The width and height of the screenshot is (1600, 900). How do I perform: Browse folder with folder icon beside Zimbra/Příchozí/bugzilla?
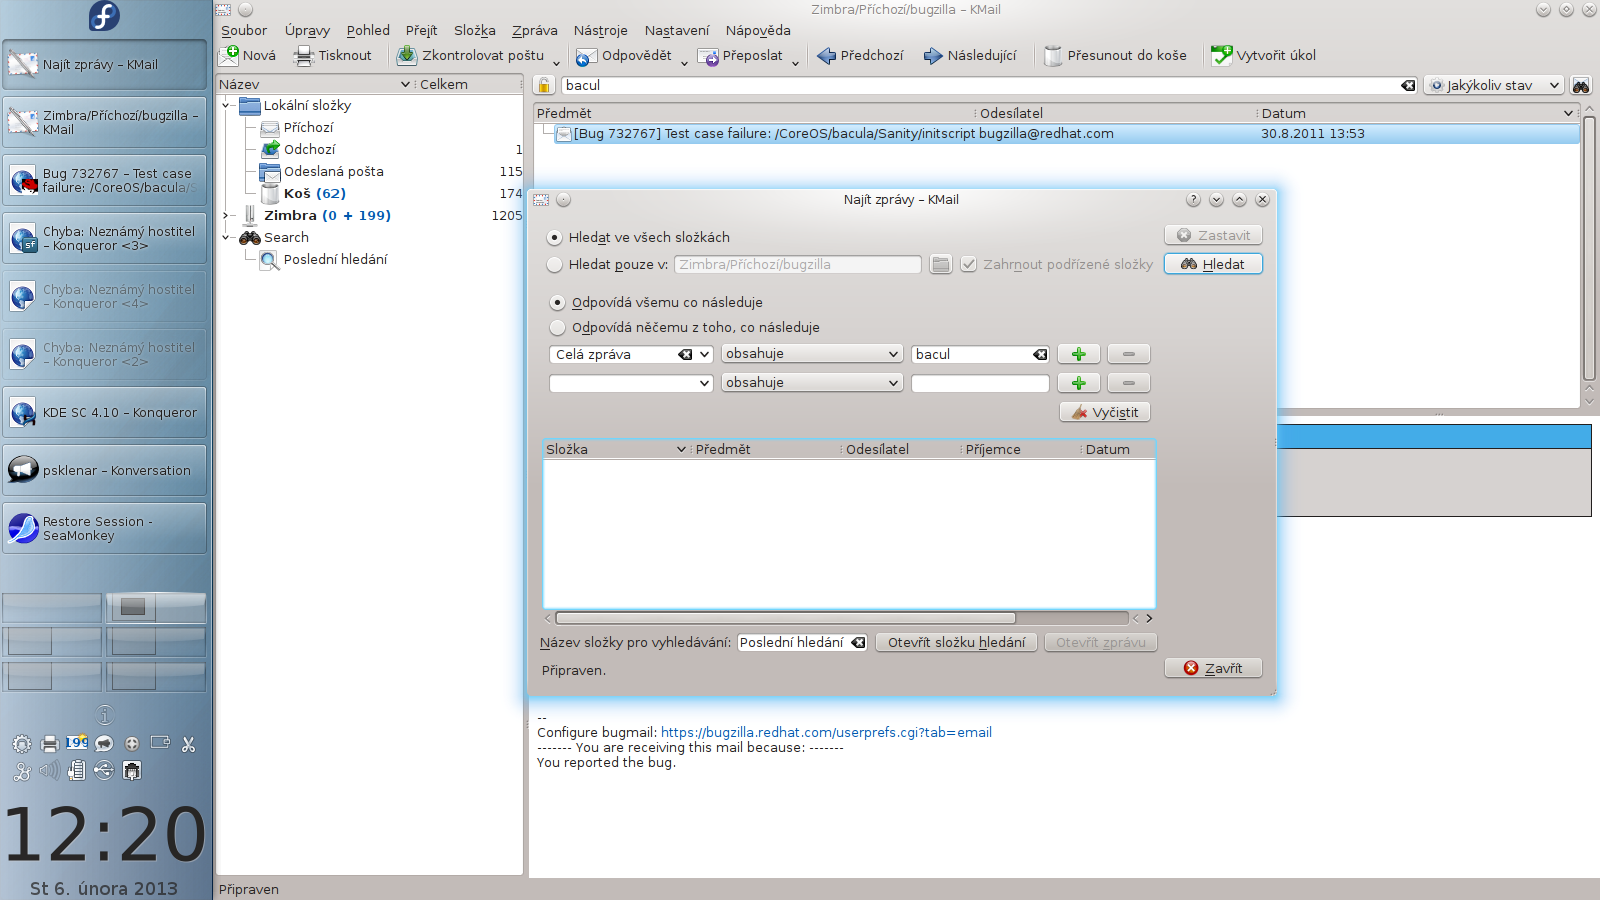pos(940,264)
